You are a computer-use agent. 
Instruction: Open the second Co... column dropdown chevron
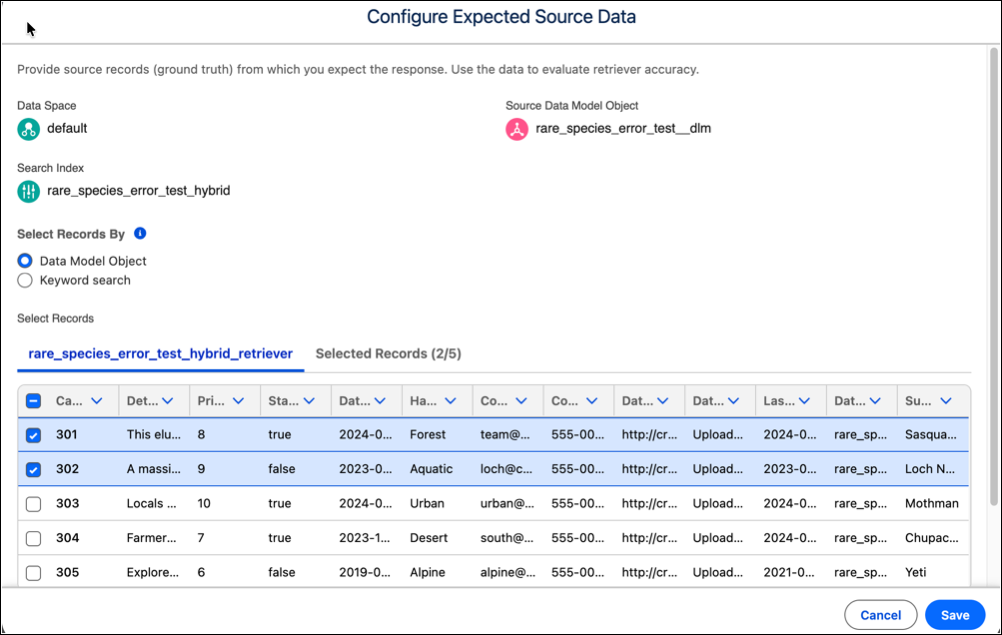click(592, 401)
